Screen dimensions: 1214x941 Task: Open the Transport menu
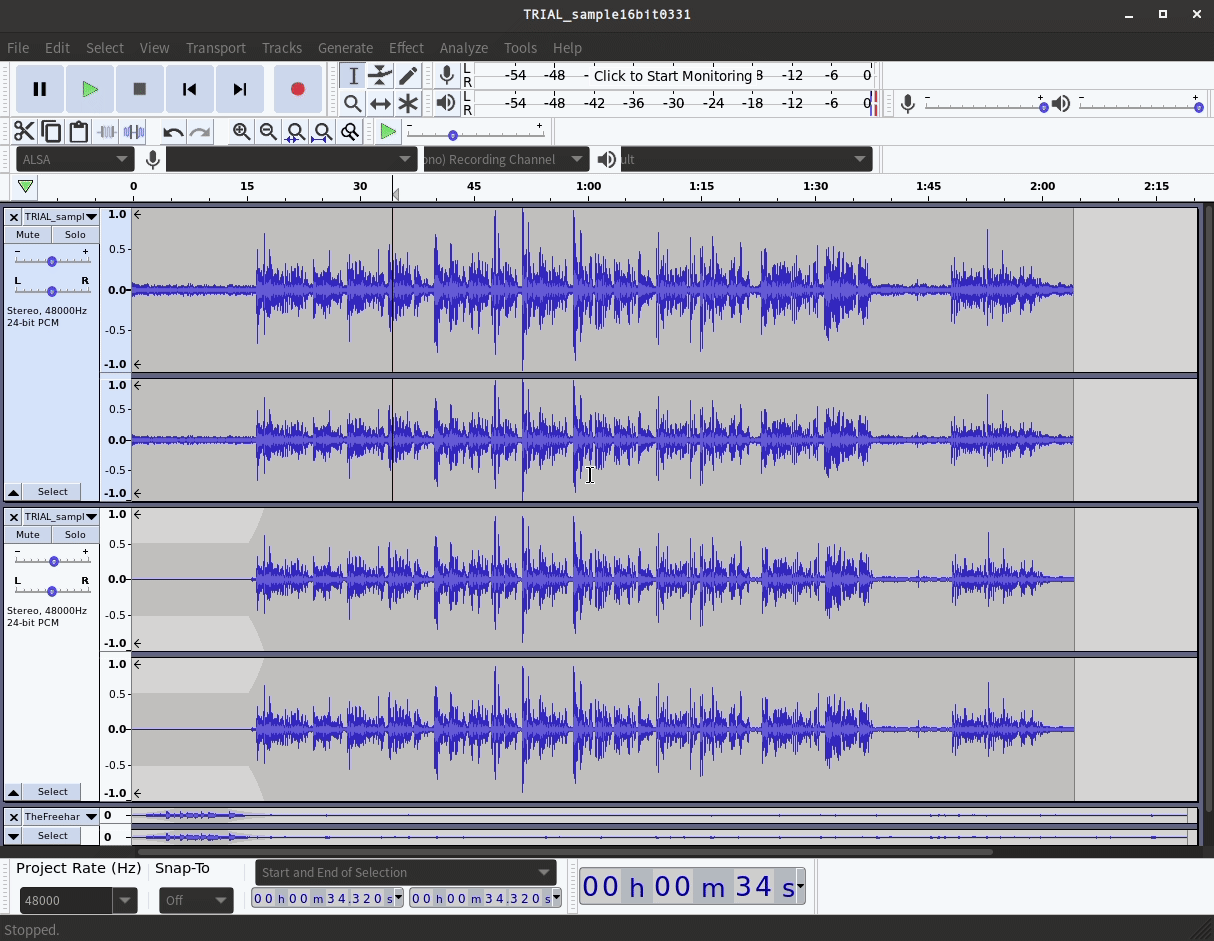coord(216,47)
